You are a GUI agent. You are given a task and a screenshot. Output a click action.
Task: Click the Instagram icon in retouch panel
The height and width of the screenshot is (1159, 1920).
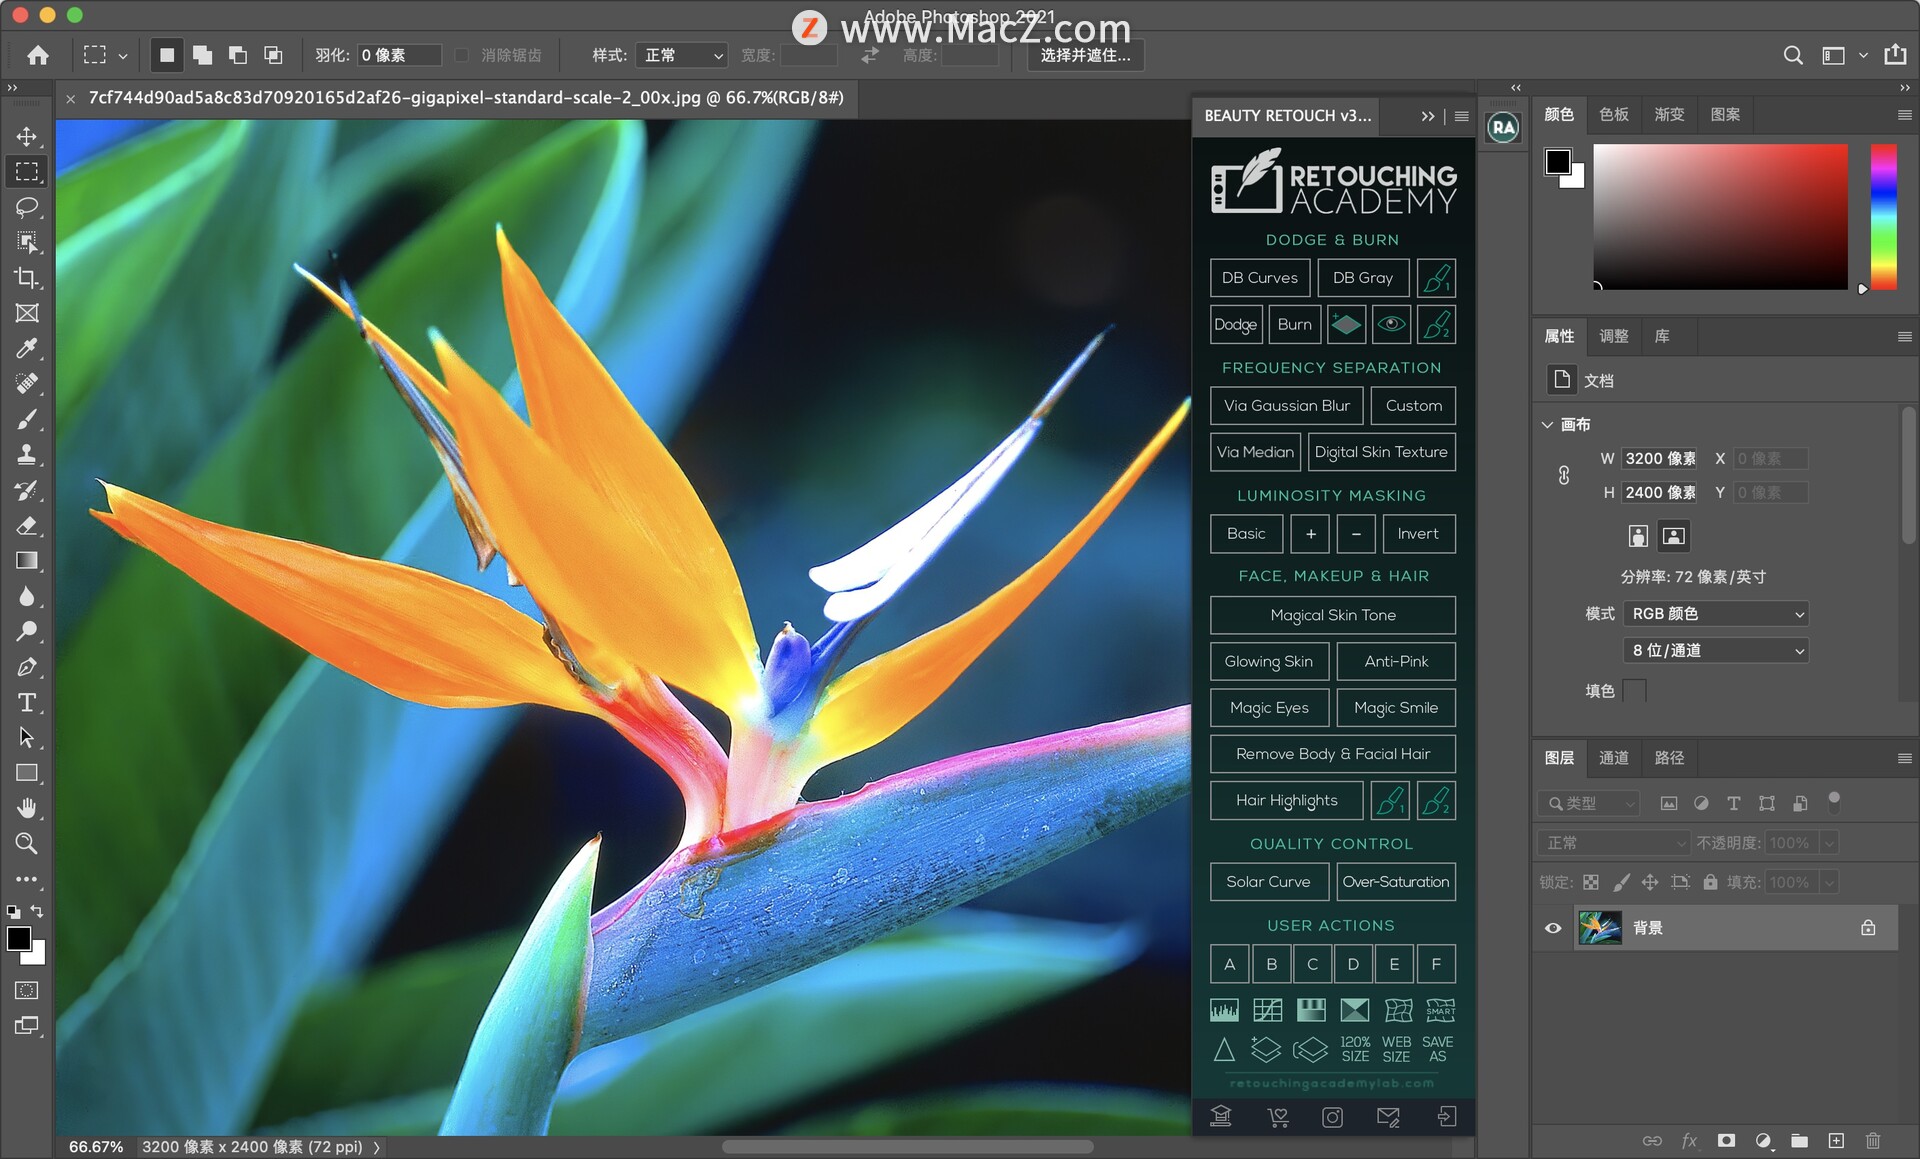tap(1332, 1117)
